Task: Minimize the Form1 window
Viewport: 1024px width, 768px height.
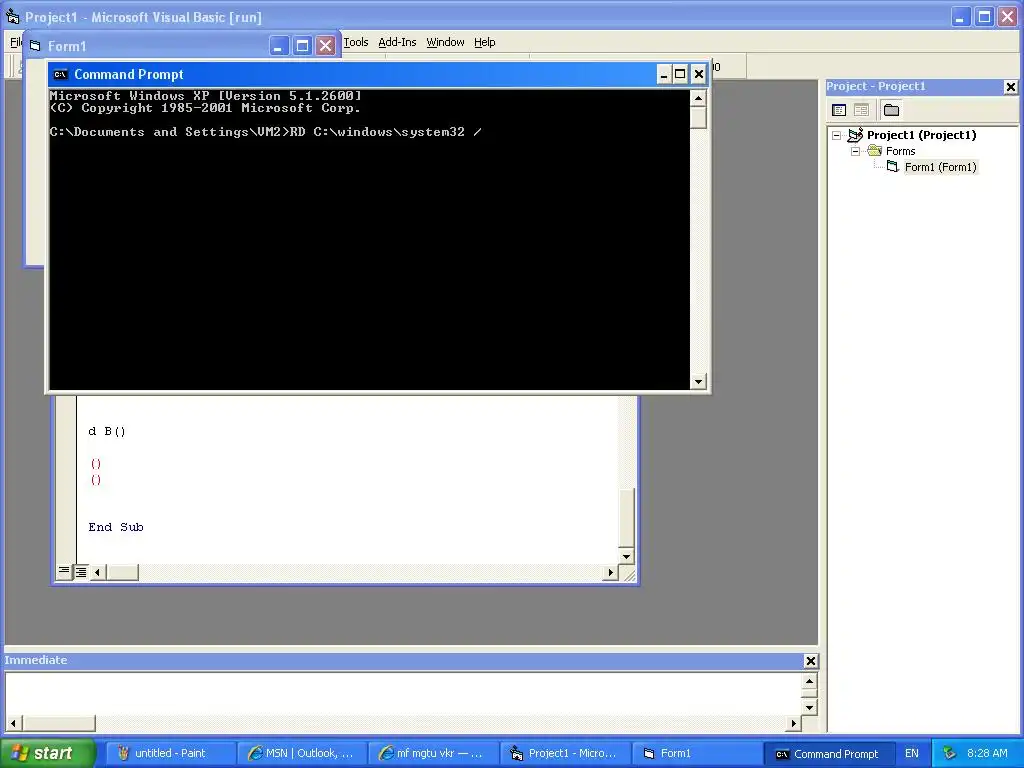Action: (279, 46)
